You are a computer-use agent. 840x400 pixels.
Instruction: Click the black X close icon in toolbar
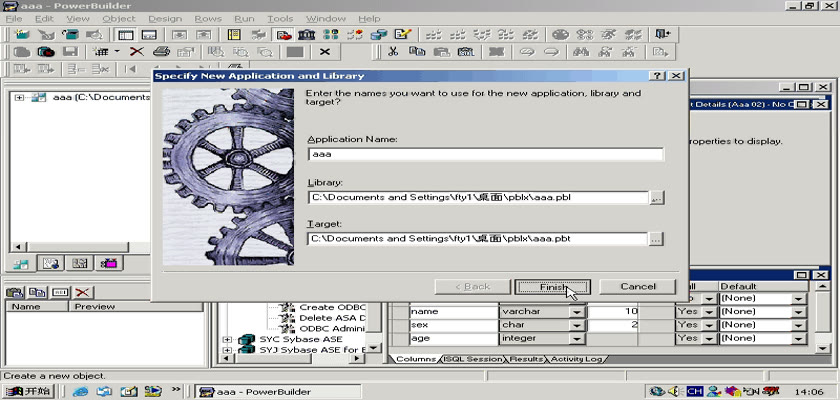(325, 52)
